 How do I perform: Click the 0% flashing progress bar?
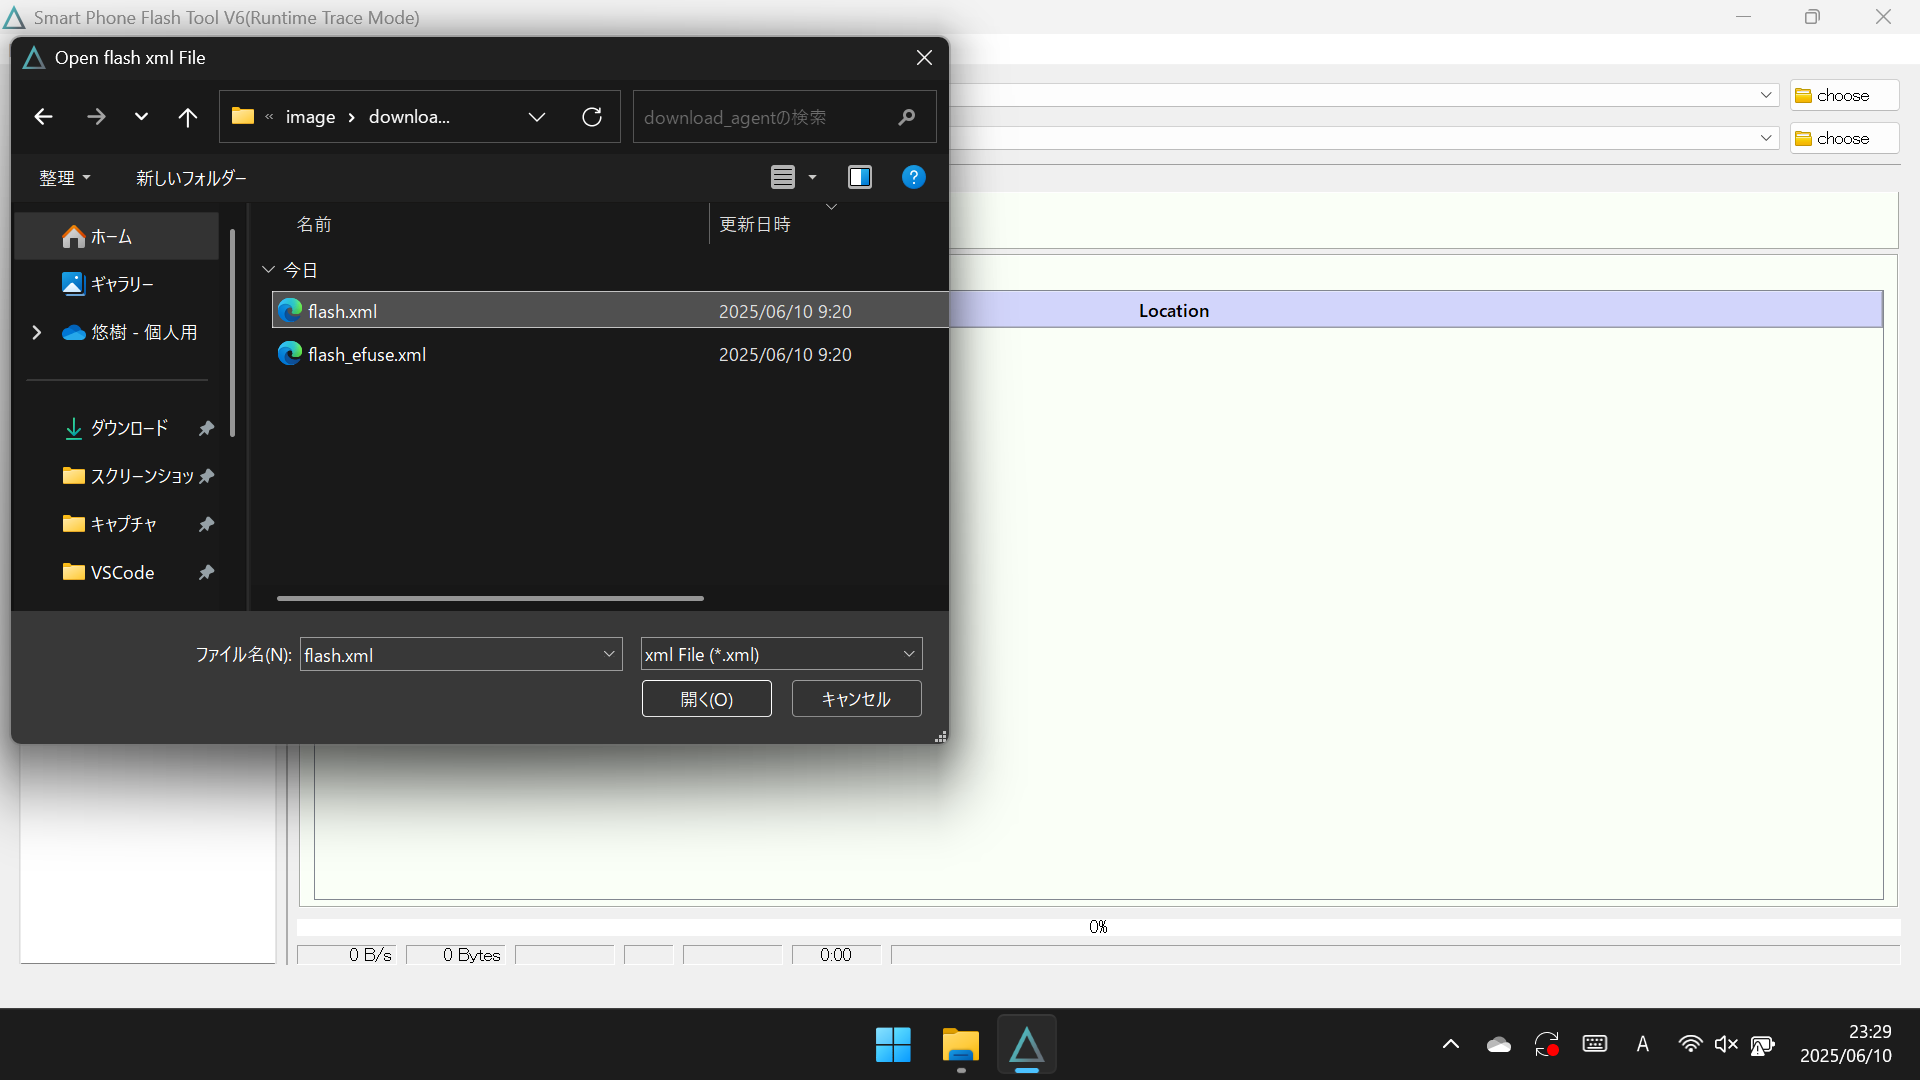(1097, 927)
